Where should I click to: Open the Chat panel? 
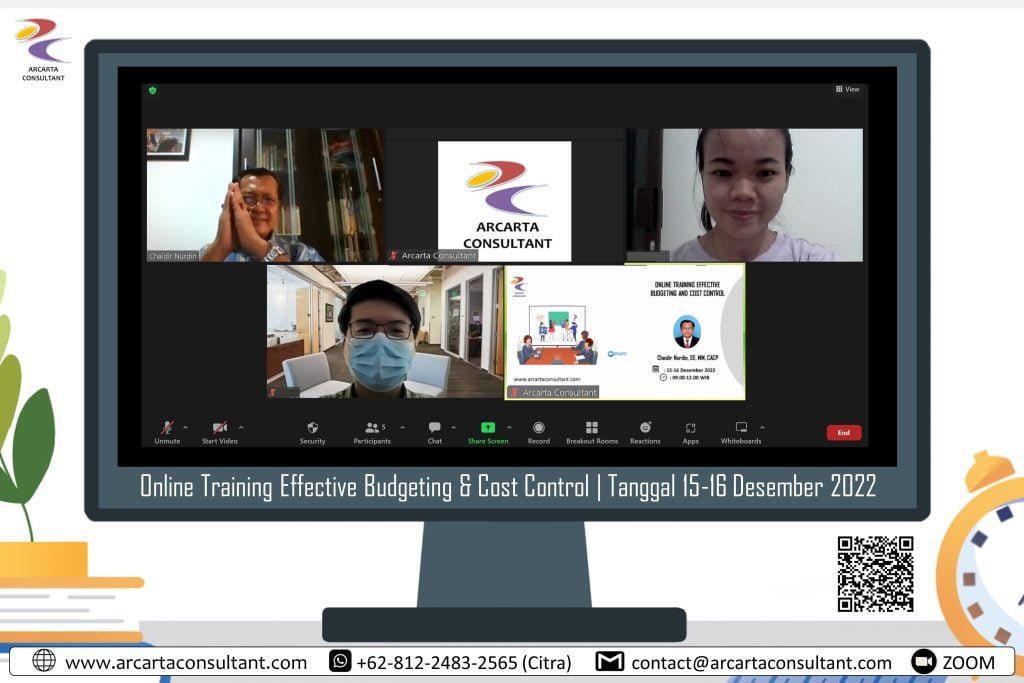[x=434, y=428]
